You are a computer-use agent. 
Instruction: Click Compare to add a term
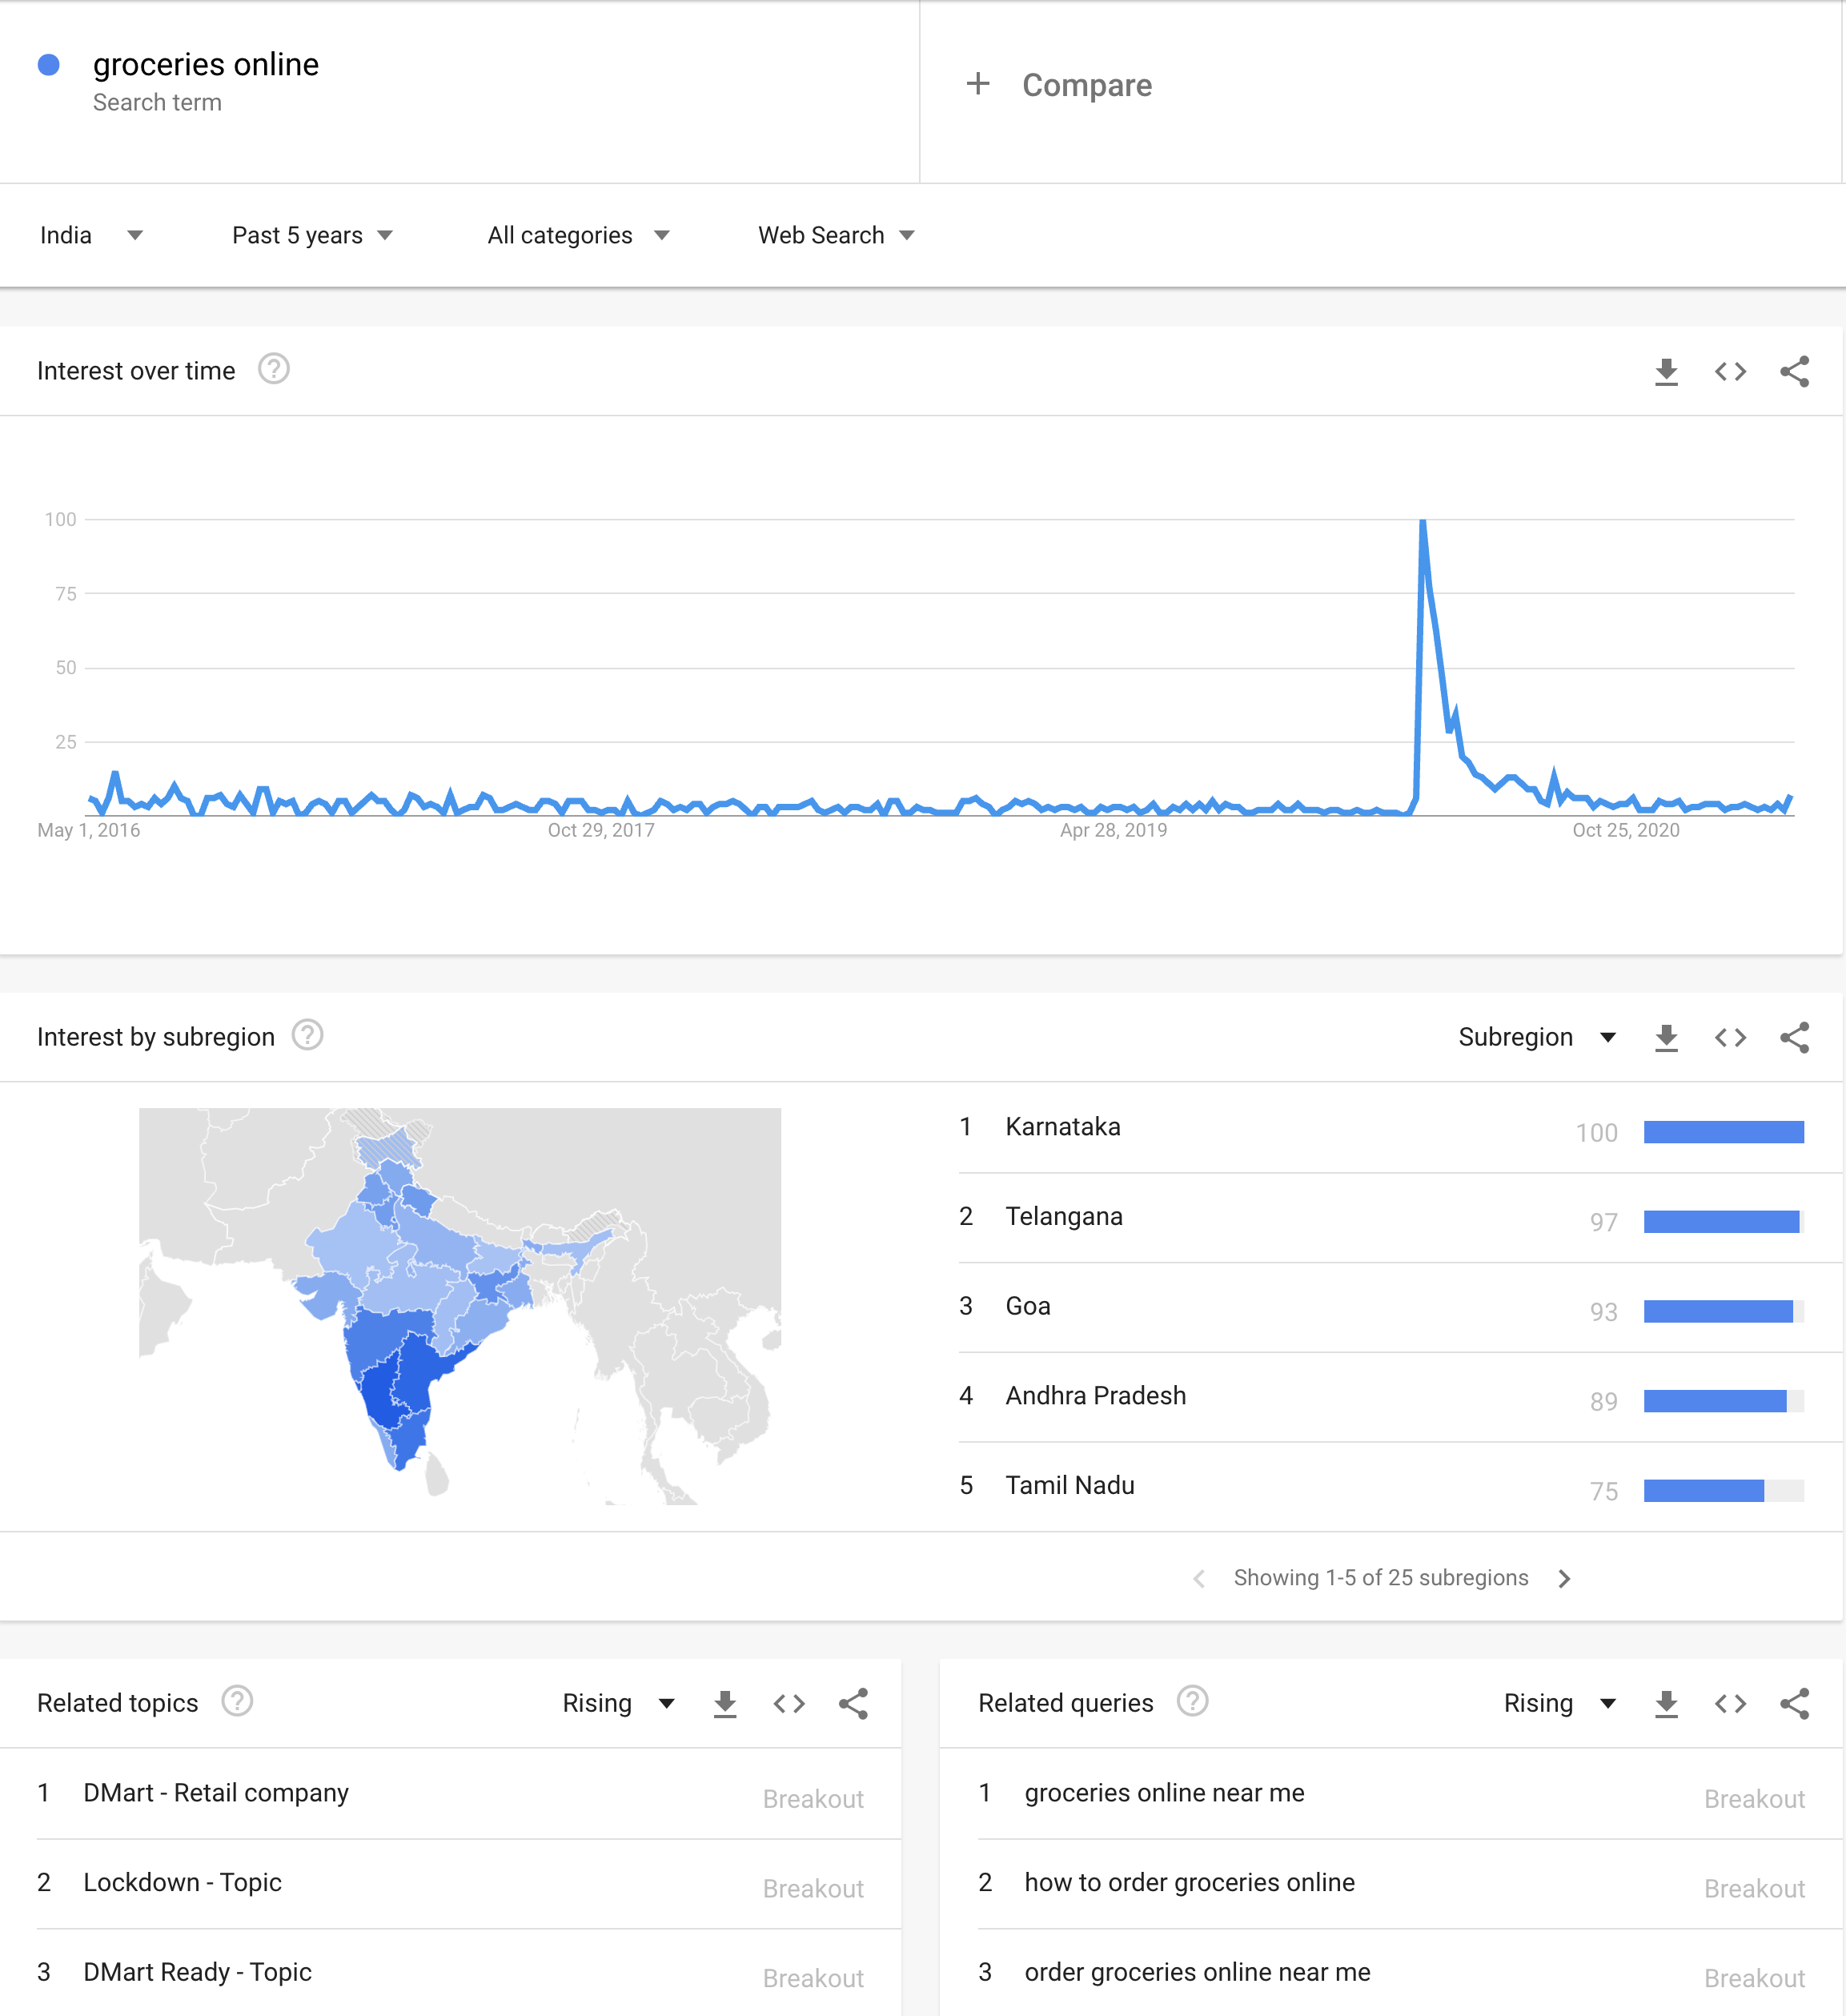point(1059,86)
